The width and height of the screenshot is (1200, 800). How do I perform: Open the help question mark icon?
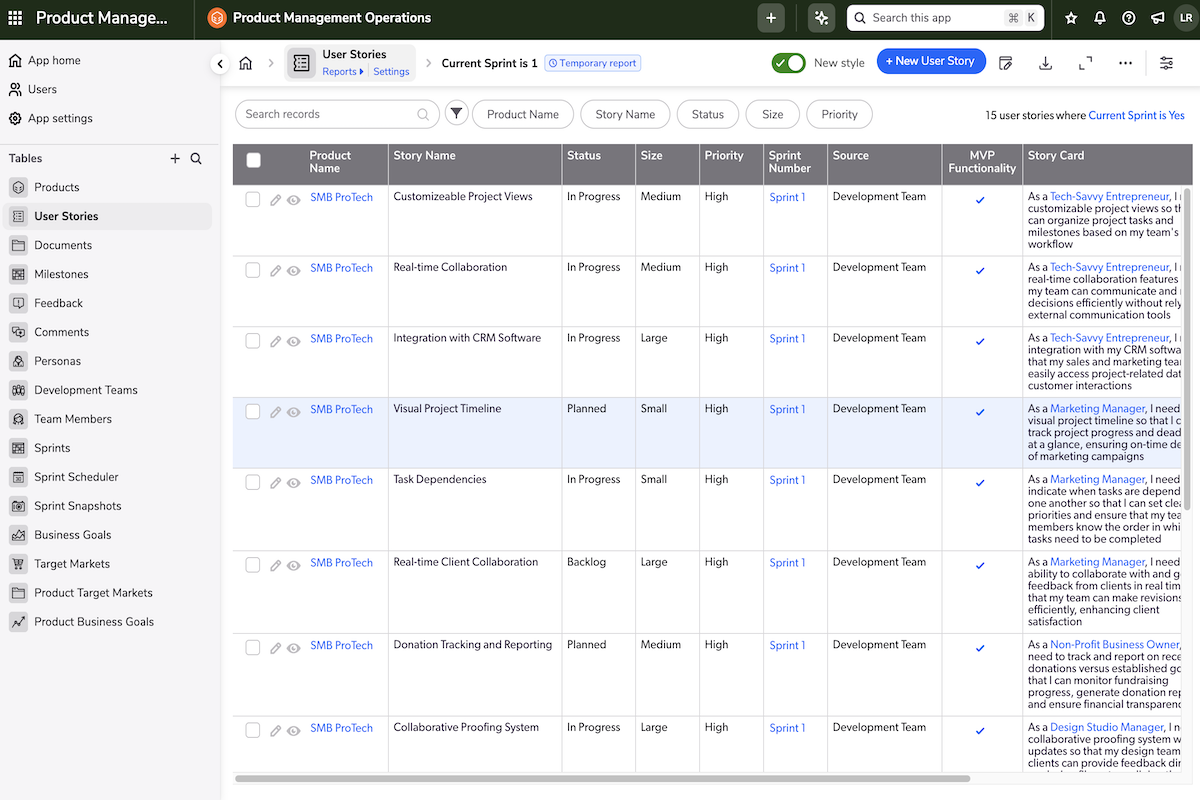pos(1128,17)
